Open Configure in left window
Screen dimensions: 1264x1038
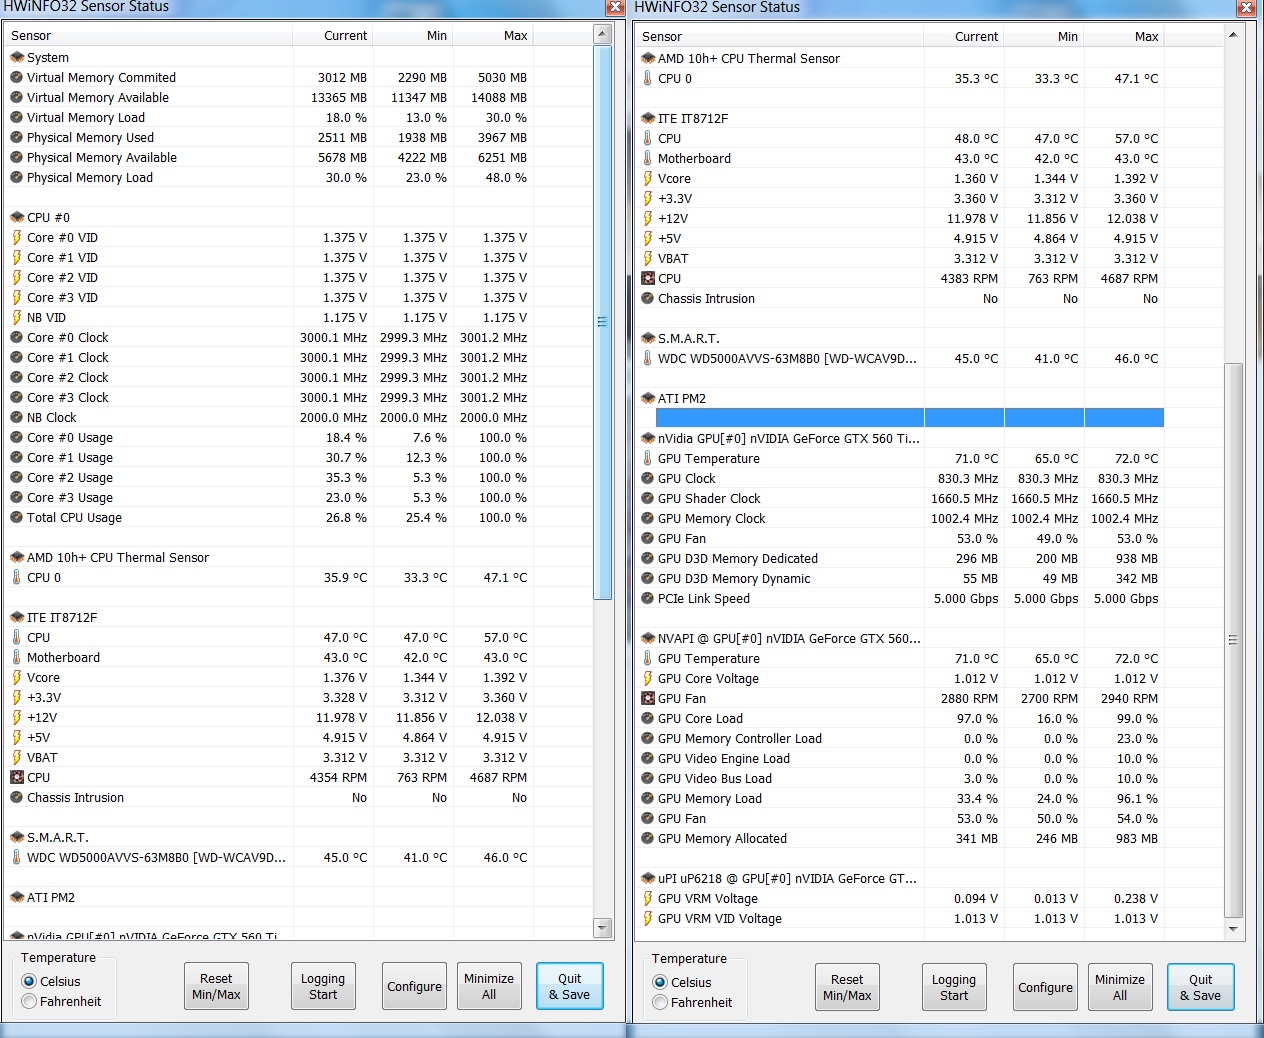tap(415, 987)
